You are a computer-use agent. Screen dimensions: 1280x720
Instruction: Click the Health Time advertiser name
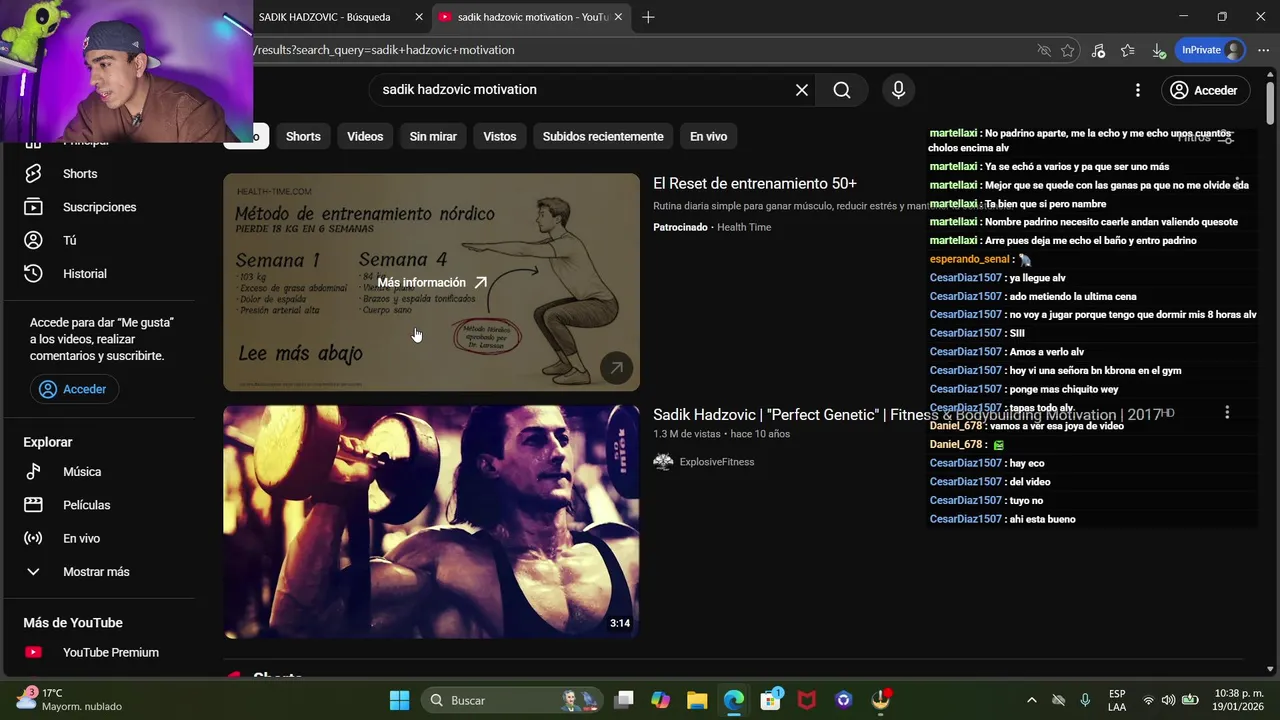pos(744,227)
